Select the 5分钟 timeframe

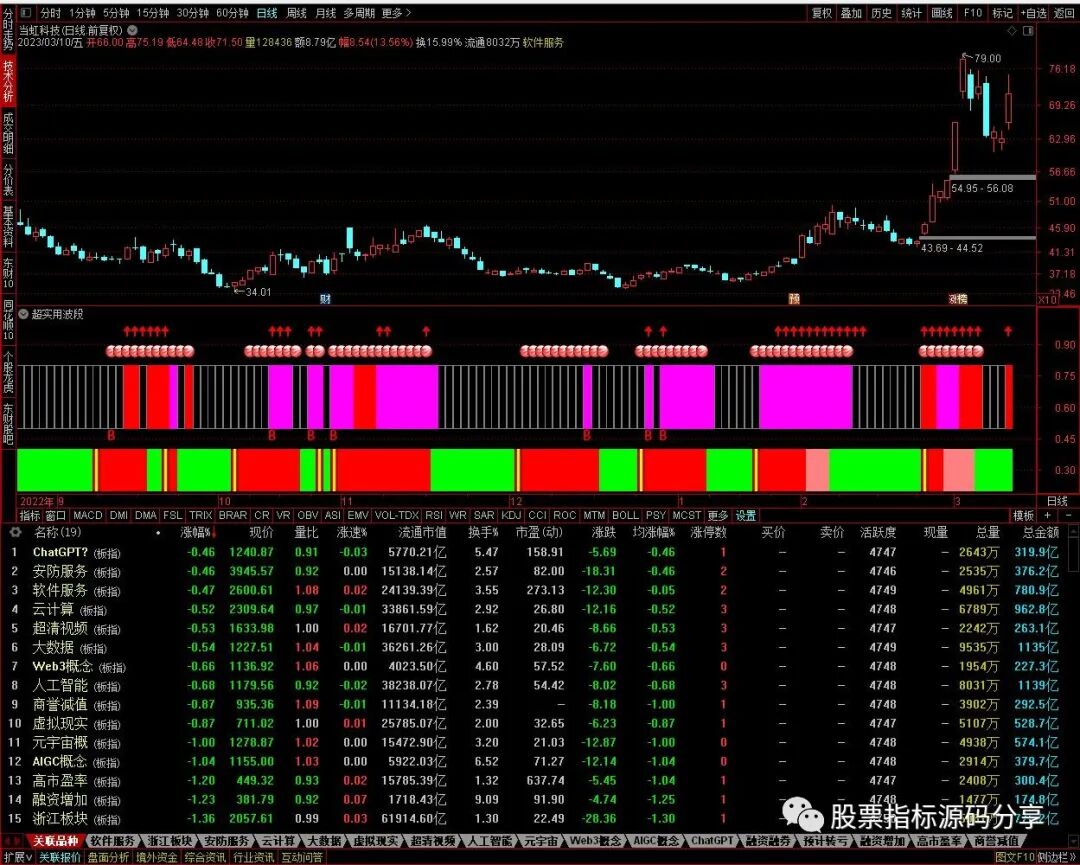(x=116, y=13)
